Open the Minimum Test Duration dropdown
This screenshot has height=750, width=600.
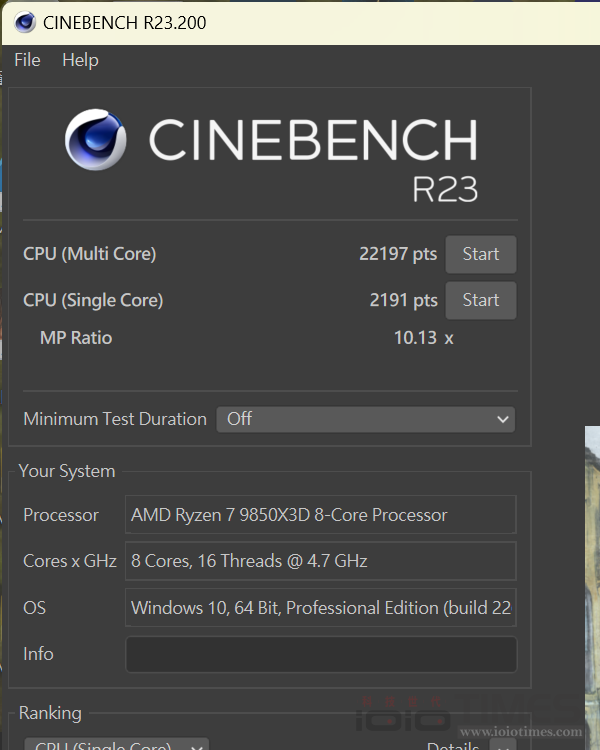point(365,419)
